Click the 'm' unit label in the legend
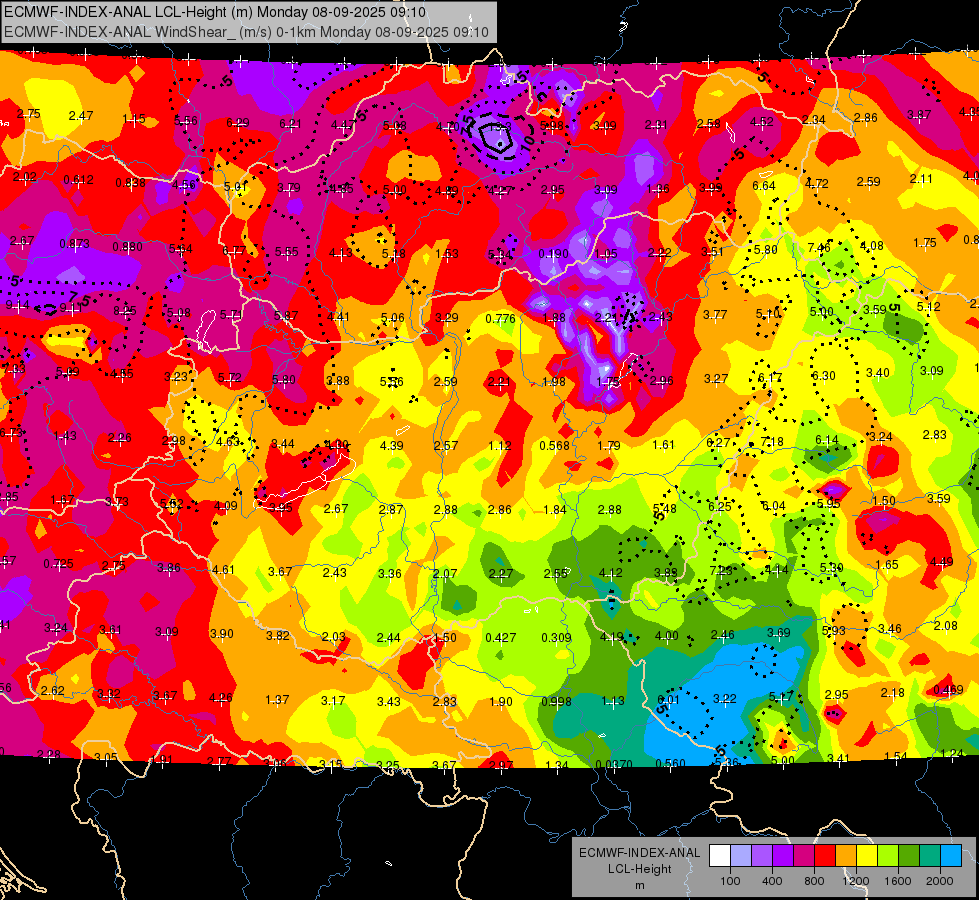The image size is (979, 900). (639, 885)
